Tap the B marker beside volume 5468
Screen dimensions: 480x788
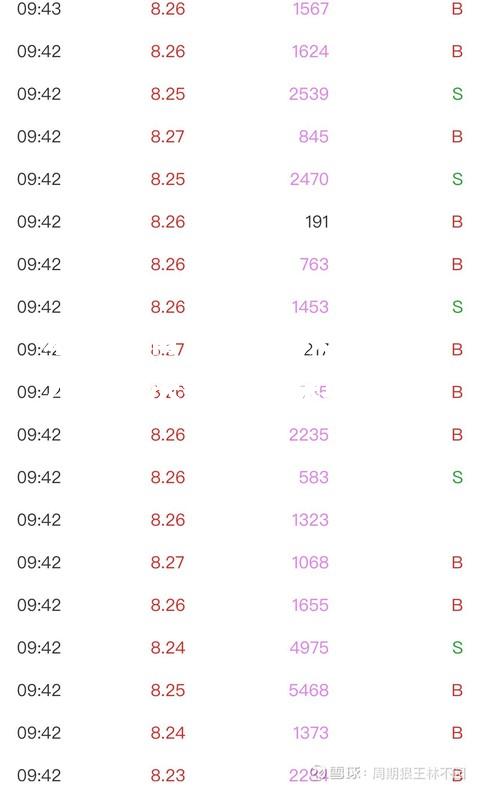[x=457, y=690]
